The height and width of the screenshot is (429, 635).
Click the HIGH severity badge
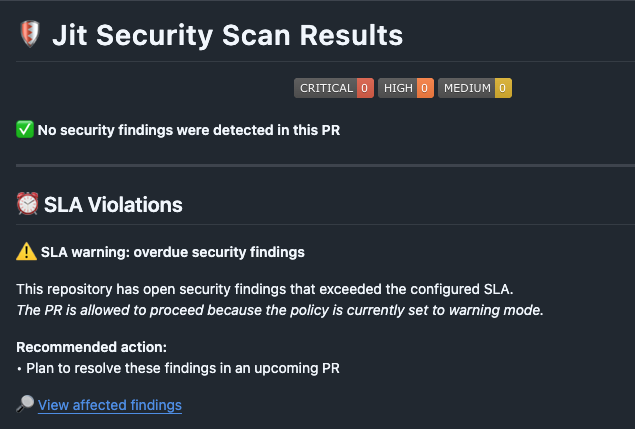406,88
